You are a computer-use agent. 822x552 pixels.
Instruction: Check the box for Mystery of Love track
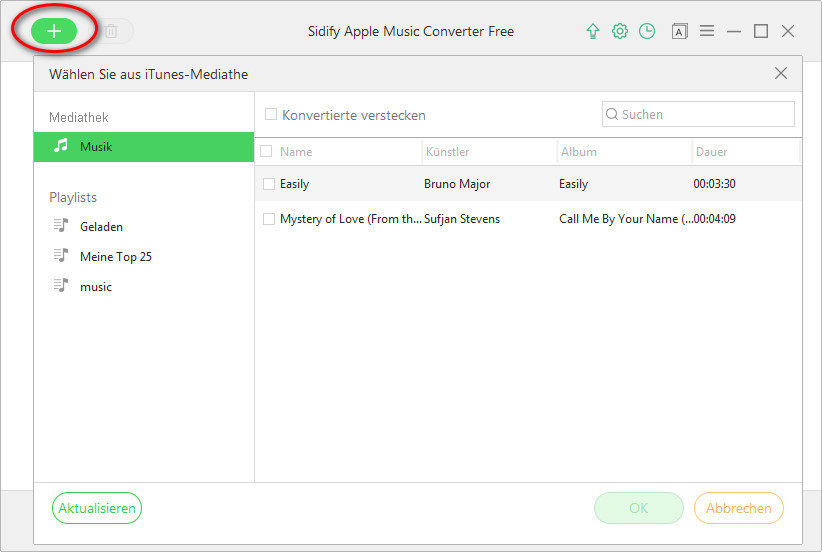(269, 219)
